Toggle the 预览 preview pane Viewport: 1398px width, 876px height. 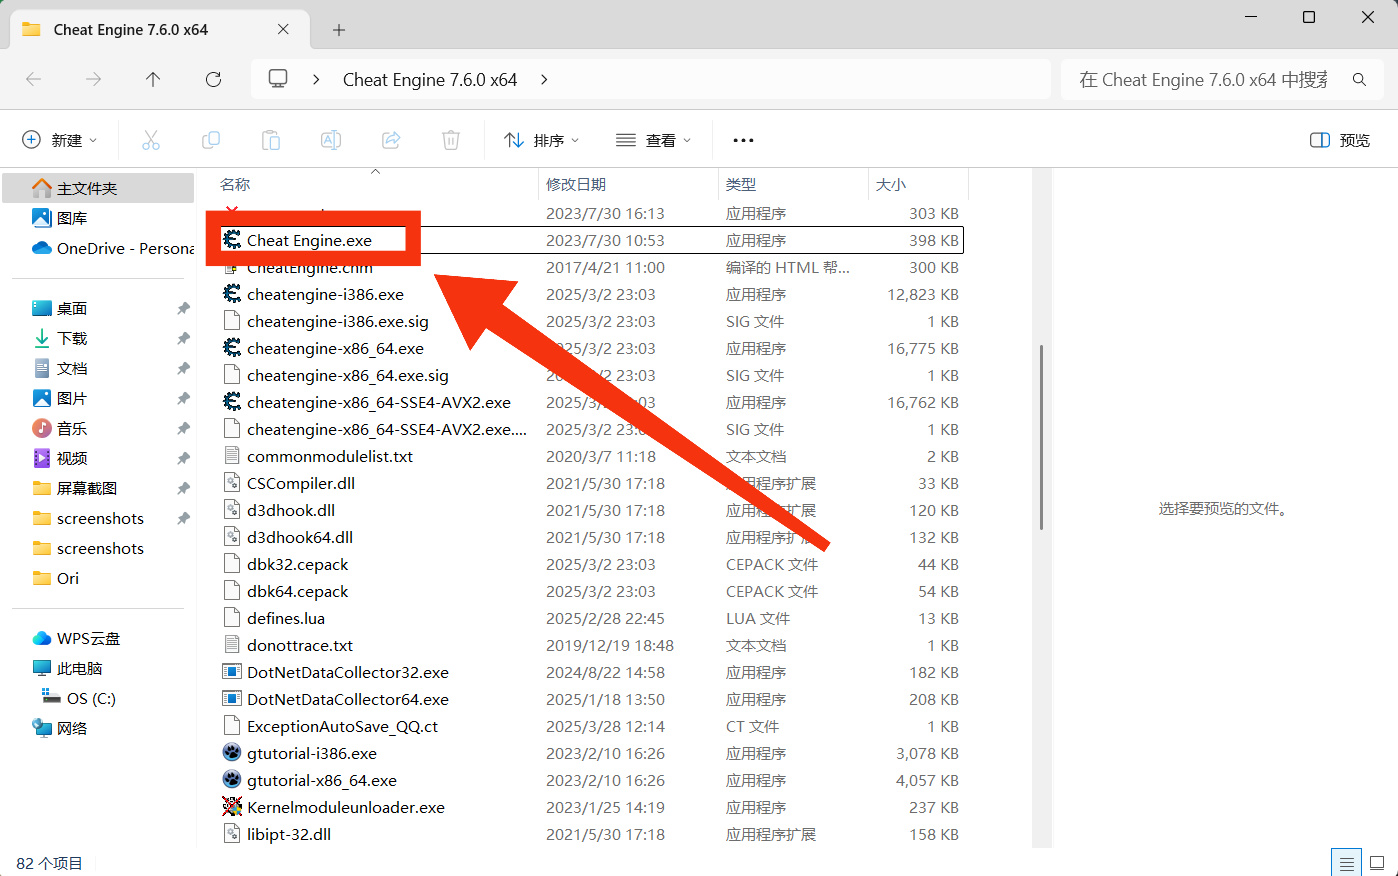click(x=1340, y=140)
